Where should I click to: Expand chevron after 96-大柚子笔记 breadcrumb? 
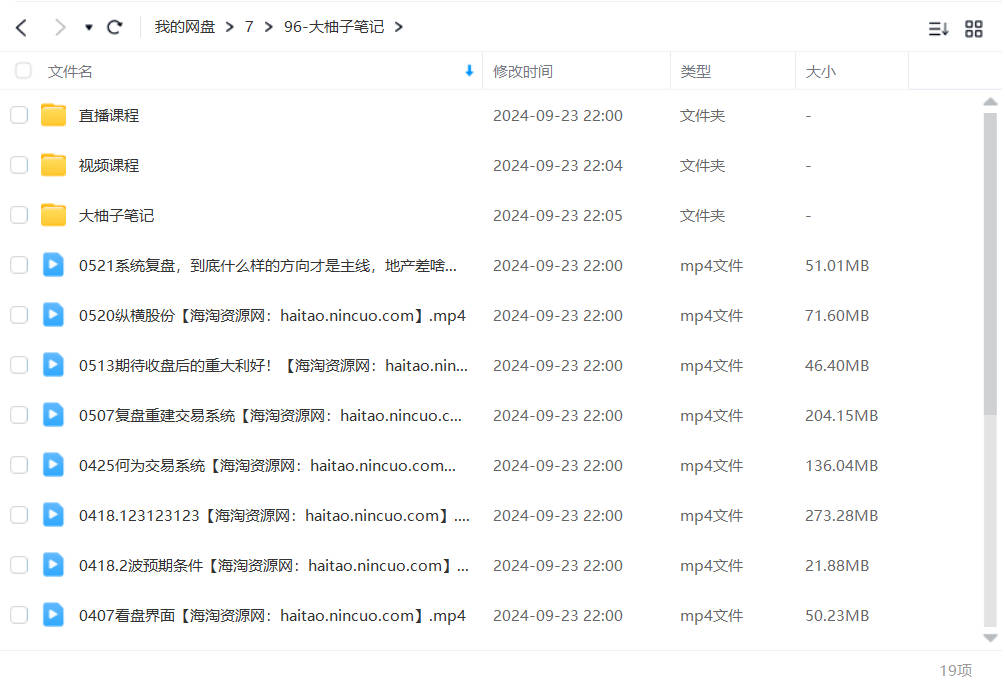(x=399, y=27)
